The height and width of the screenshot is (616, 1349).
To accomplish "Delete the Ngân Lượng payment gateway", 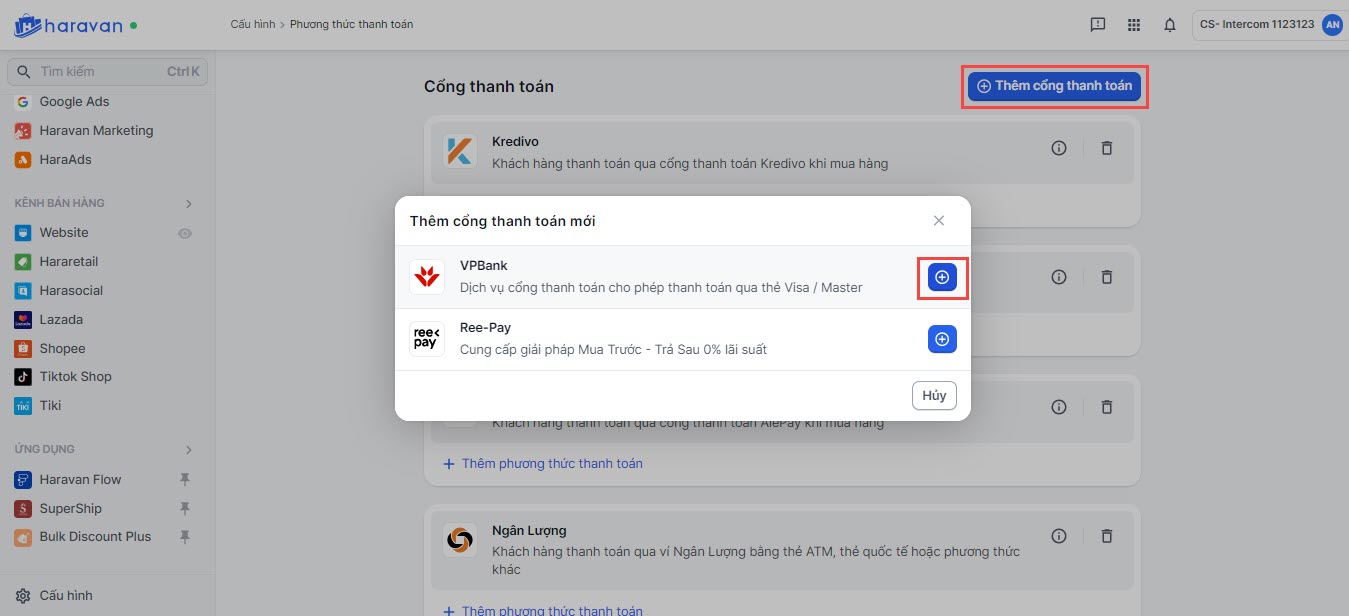I will pyautogui.click(x=1106, y=536).
